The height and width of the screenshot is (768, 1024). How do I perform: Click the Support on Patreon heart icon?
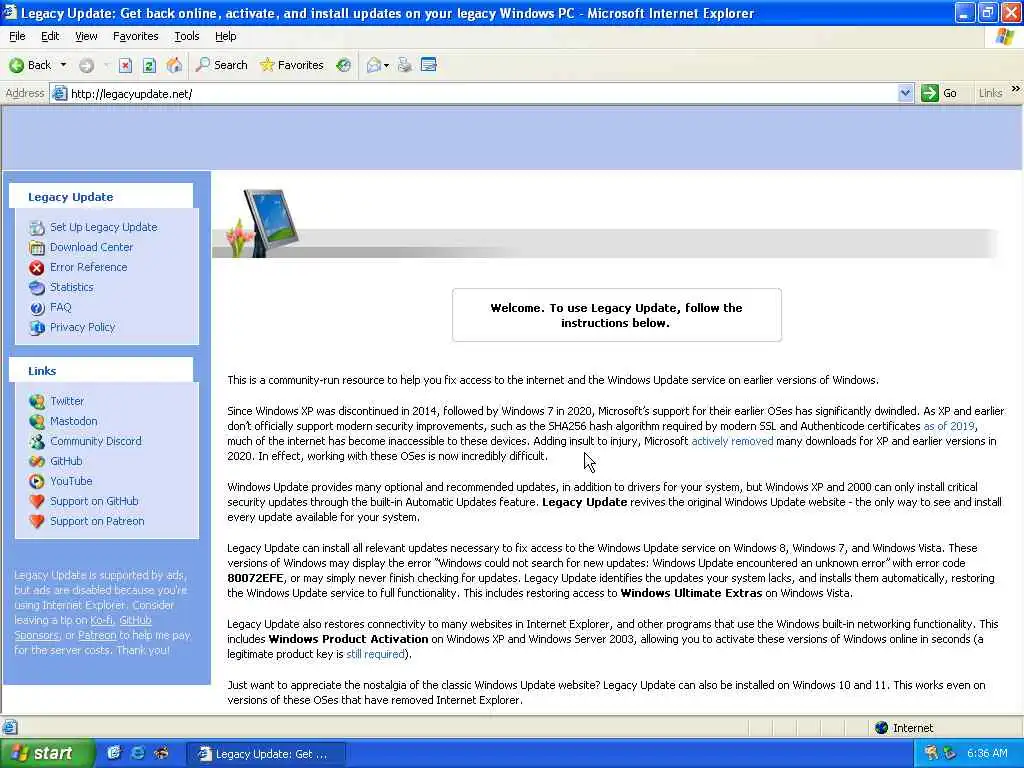coord(37,522)
